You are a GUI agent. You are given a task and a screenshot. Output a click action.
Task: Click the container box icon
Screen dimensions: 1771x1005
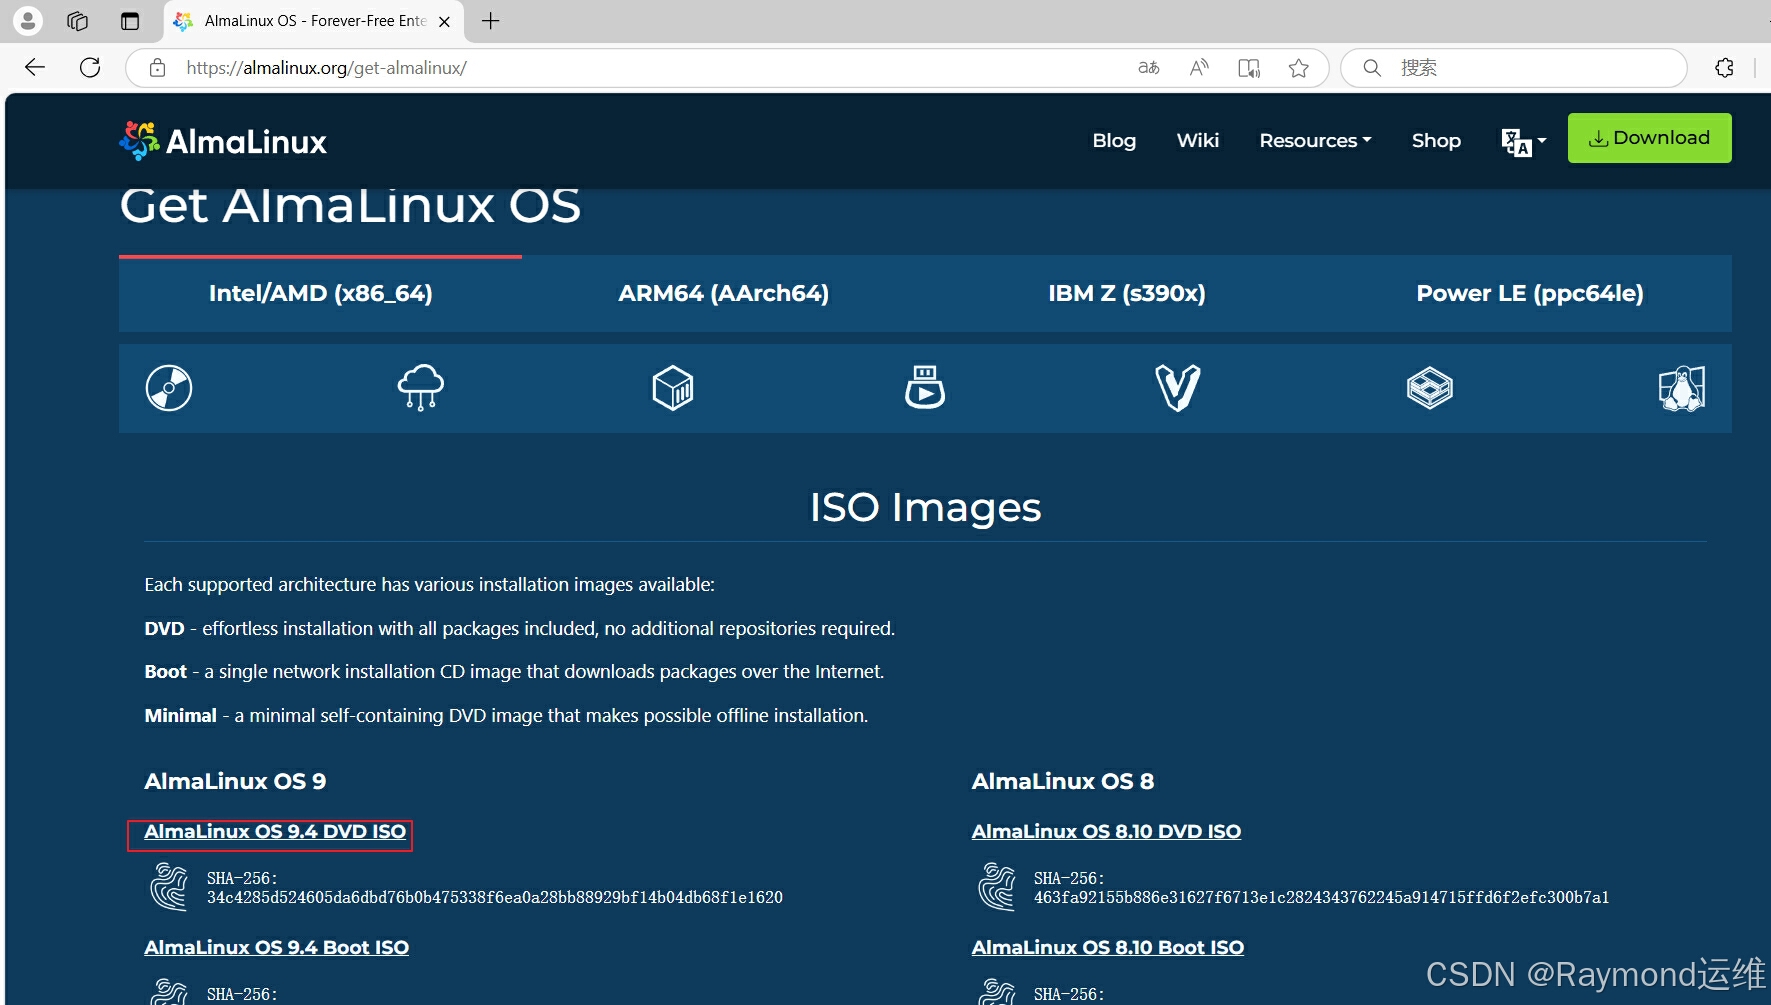pos(673,388)
